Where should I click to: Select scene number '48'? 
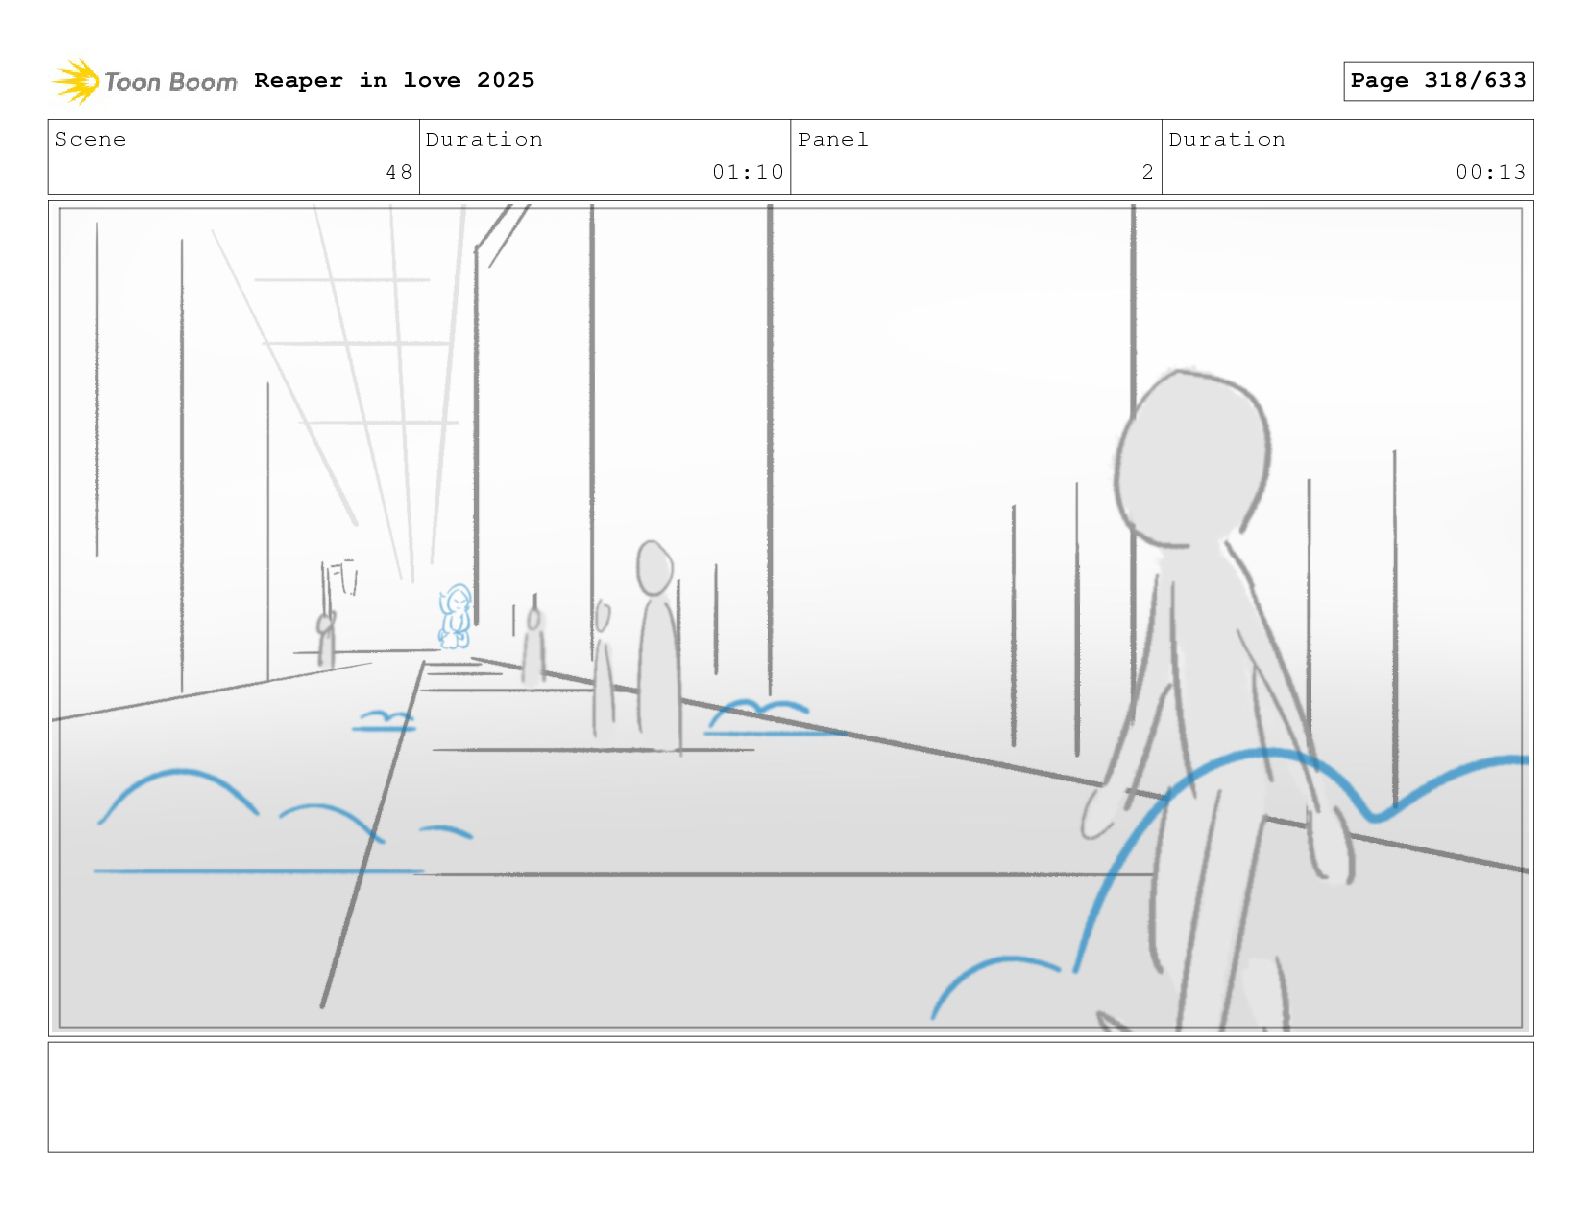(399, 172)
